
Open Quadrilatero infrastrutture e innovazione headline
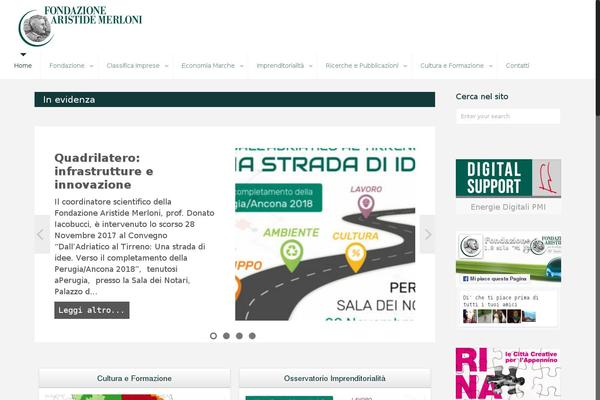(x=104, y=171)
